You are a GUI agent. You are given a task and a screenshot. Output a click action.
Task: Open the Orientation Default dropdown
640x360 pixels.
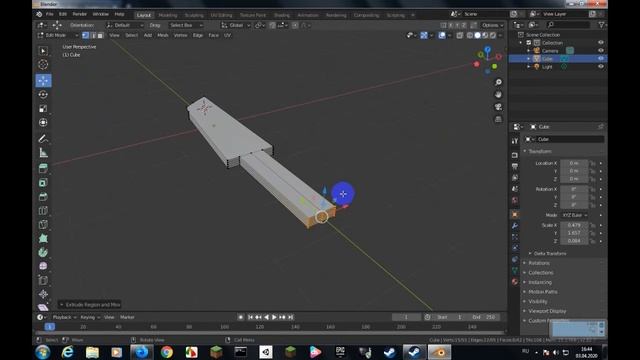(124, 25)
